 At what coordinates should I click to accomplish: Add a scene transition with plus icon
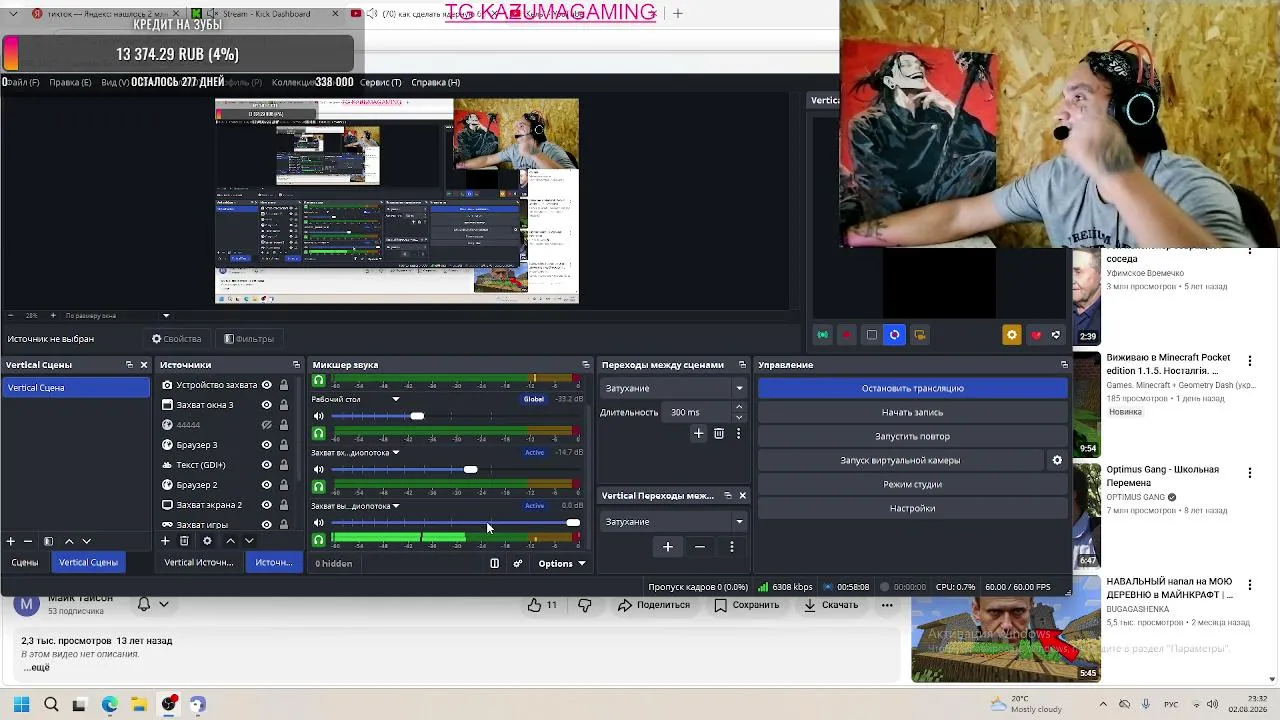coord(698,433)
